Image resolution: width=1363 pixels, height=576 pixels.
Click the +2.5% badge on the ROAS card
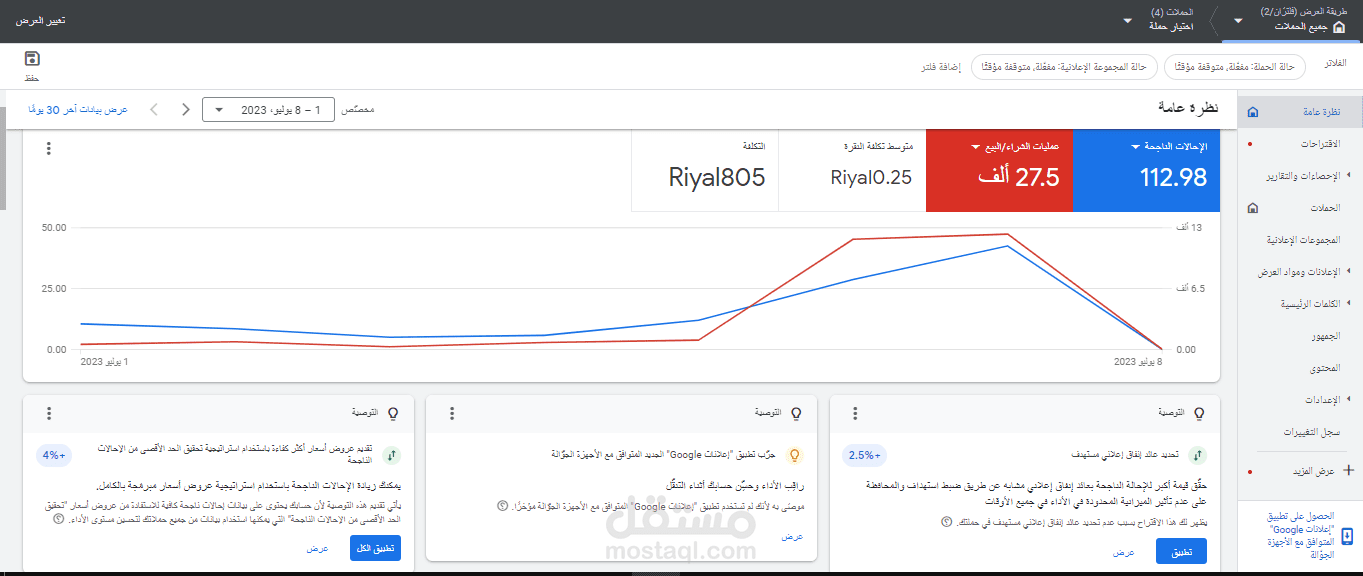tap(865, 455)
